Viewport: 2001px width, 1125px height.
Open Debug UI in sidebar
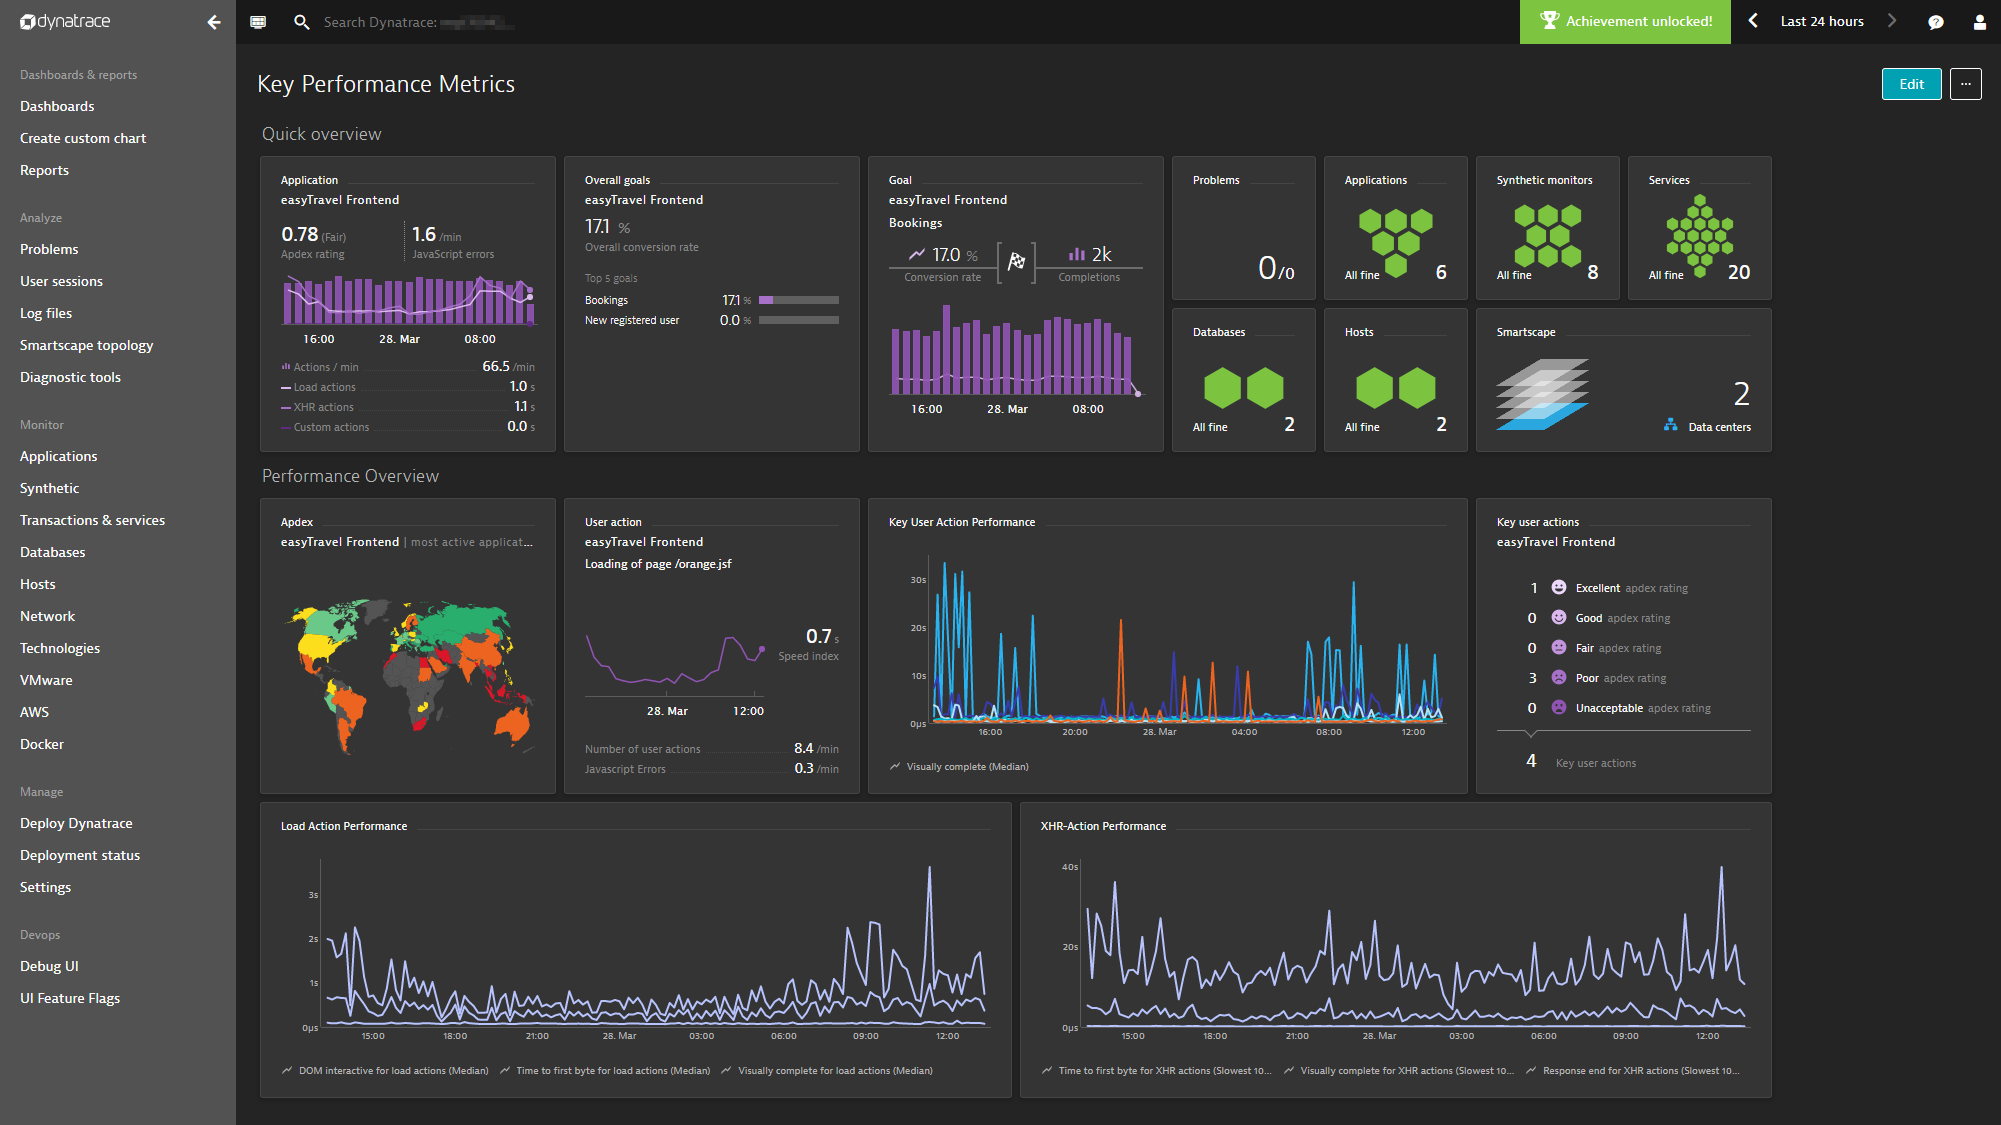[49, 966]
